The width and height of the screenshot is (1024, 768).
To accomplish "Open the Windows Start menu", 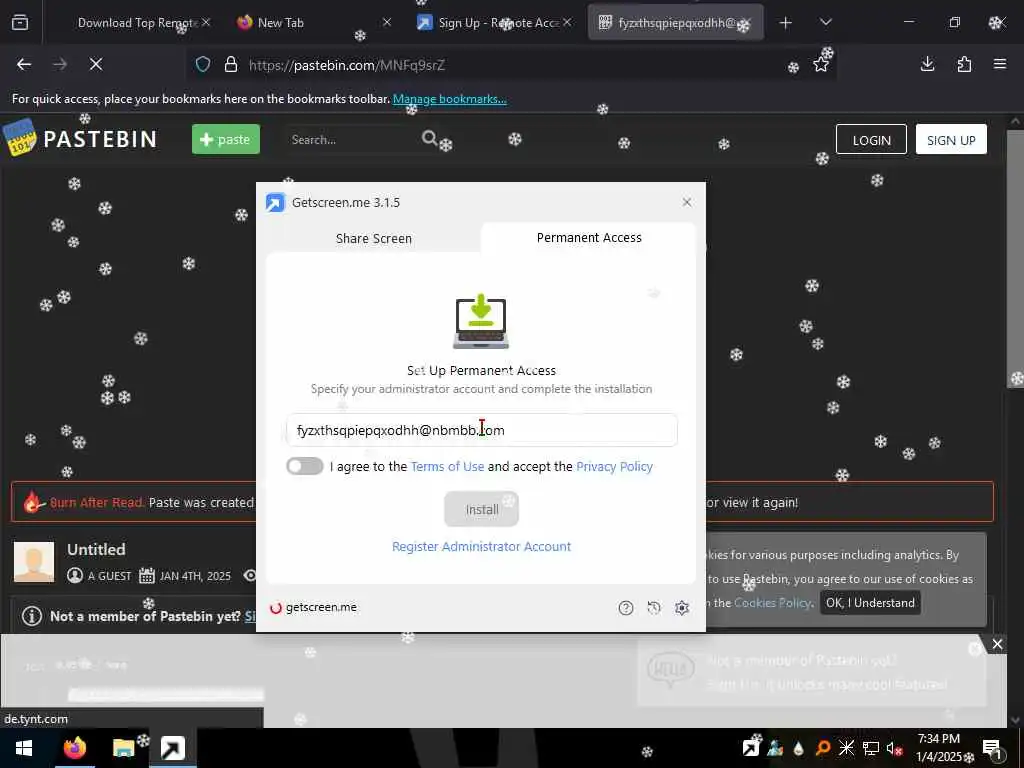I will (x=24, y=748).
